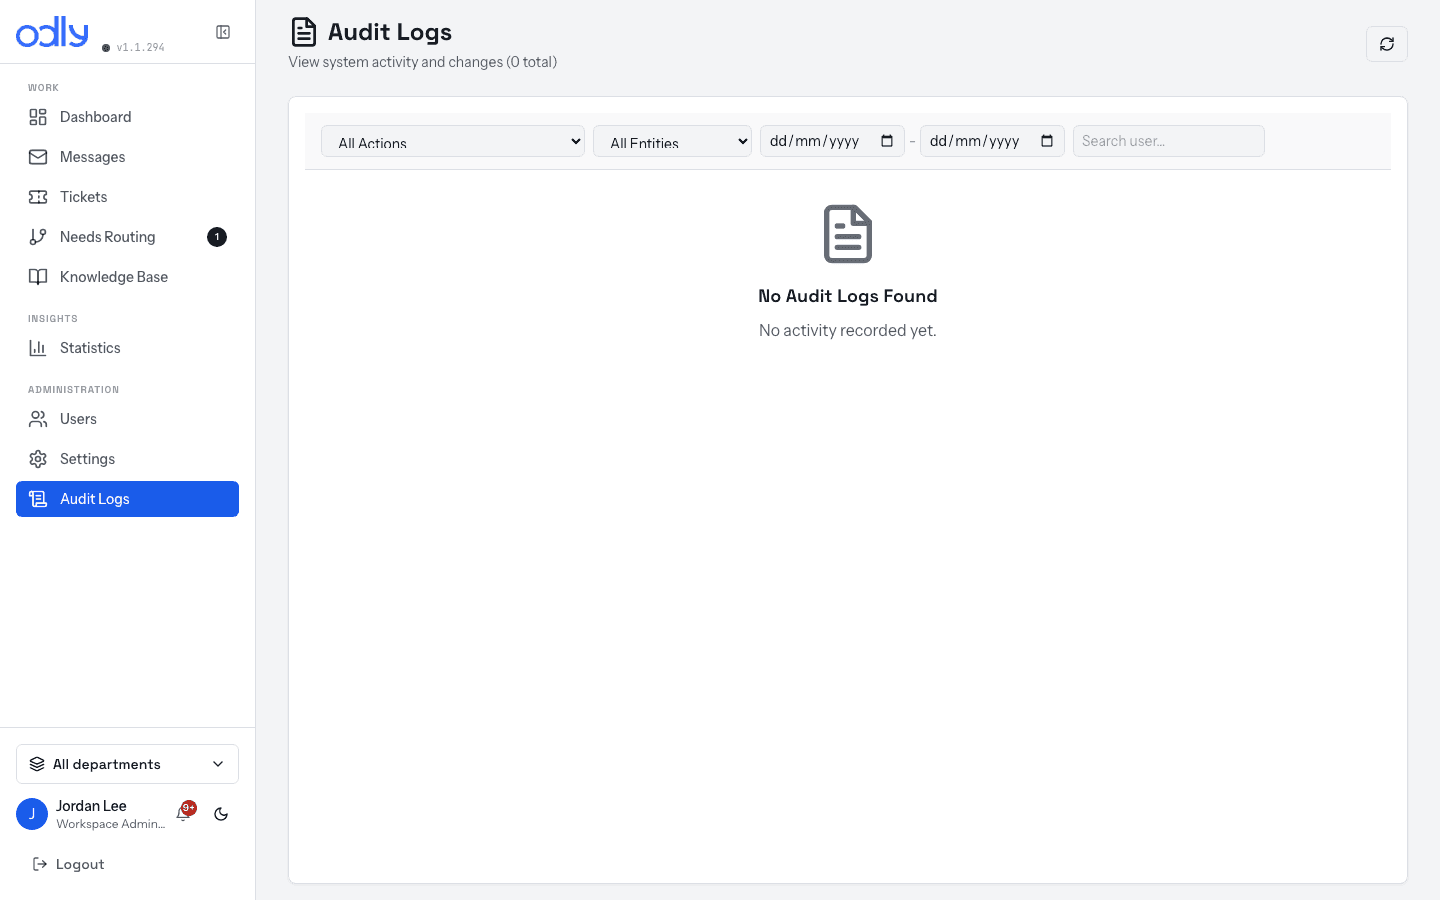Click the Messages envelope icon
Viewport: 1440px width, 900px height.
pyautogui.click(x=38, y=157)
